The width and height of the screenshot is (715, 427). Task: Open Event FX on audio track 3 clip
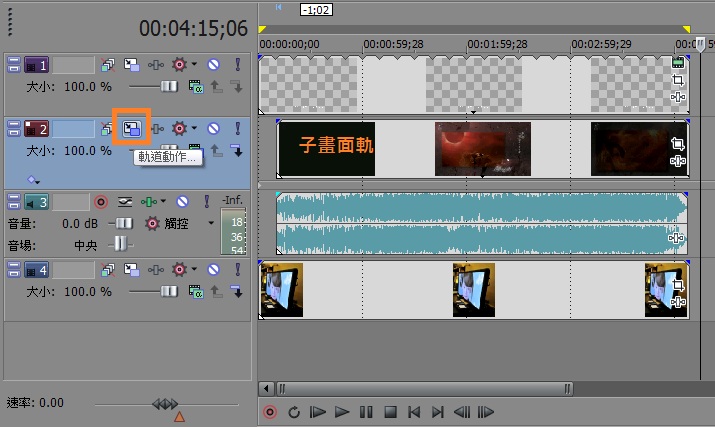[676, 238]
